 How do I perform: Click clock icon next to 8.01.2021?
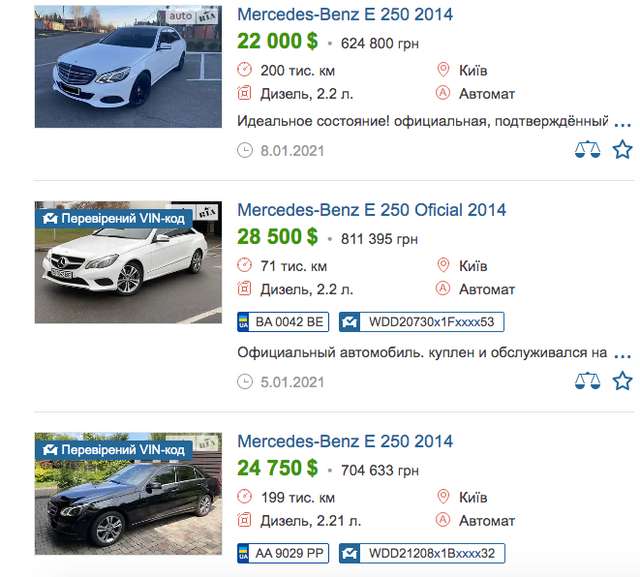click(x=245, y=150)
